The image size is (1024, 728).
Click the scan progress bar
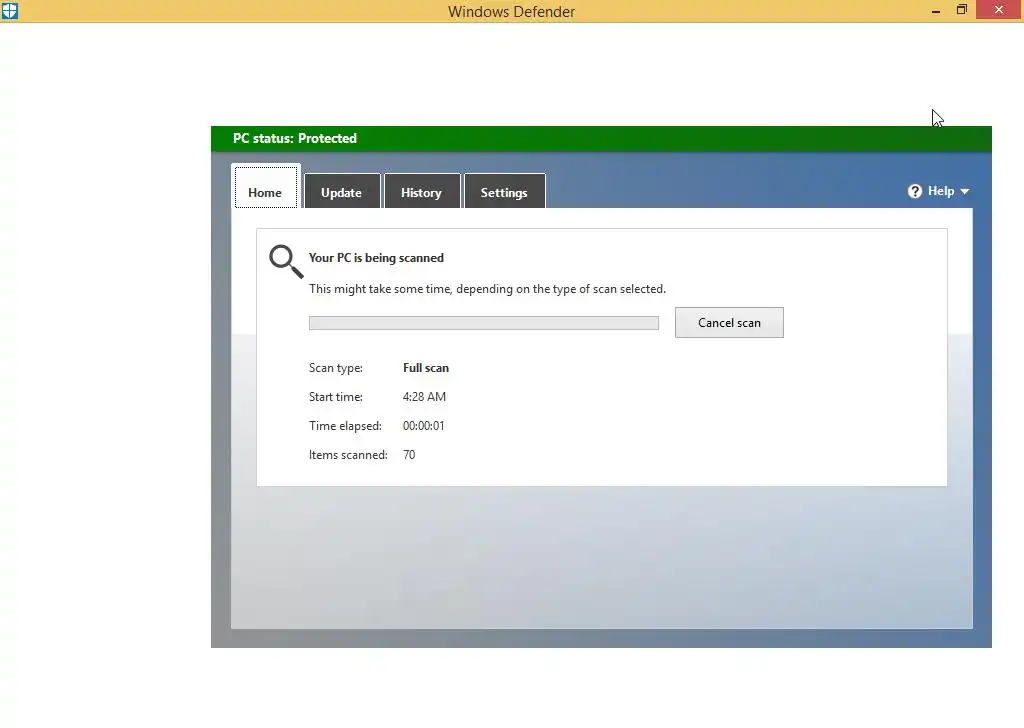pos(484,323)
